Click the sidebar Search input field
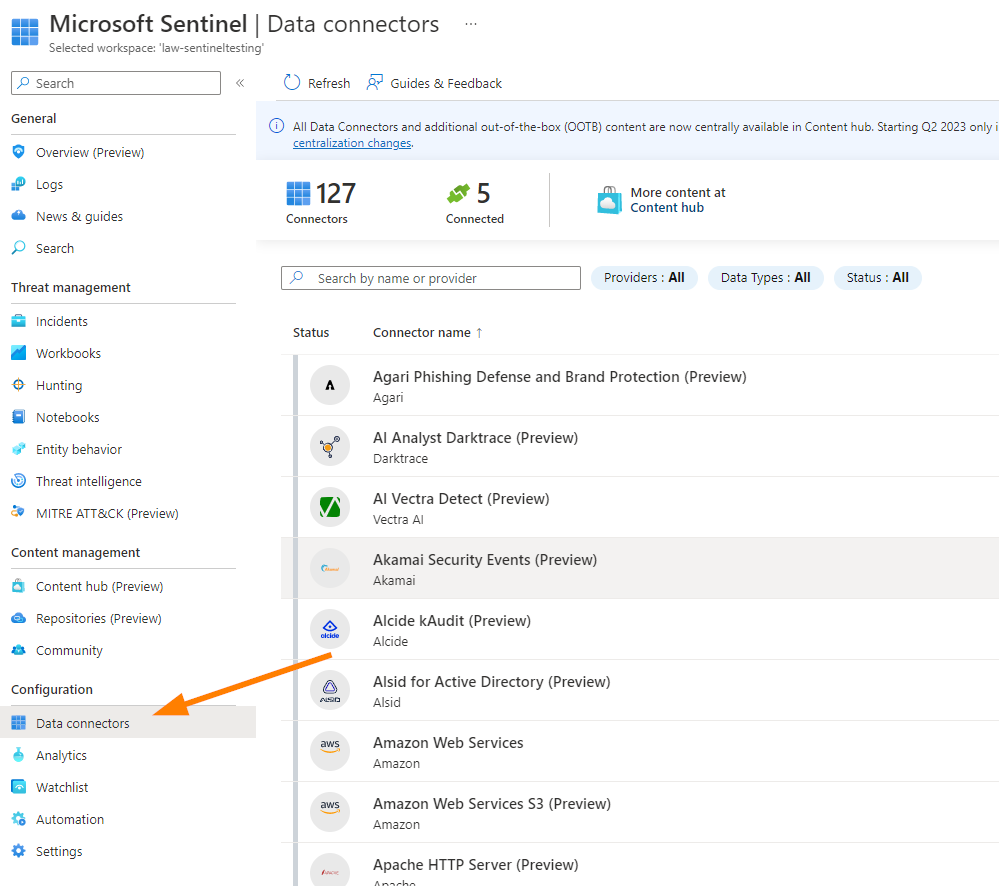Screen dimensions: 999x886 point(116,83)
